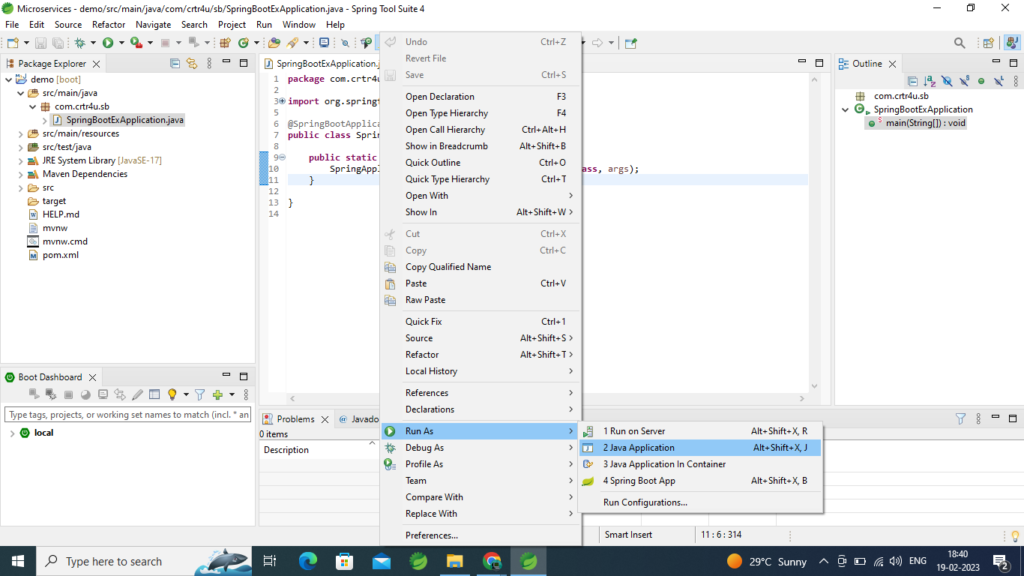
Task: Open the Navigate menu in menu bar
Action: point(153,25)
